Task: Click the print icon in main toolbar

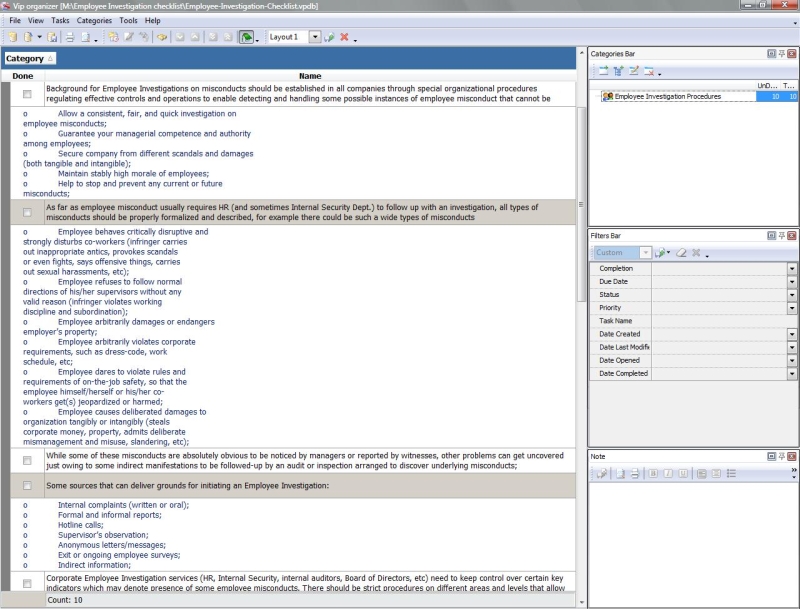Action: click(x=70, y=37)
